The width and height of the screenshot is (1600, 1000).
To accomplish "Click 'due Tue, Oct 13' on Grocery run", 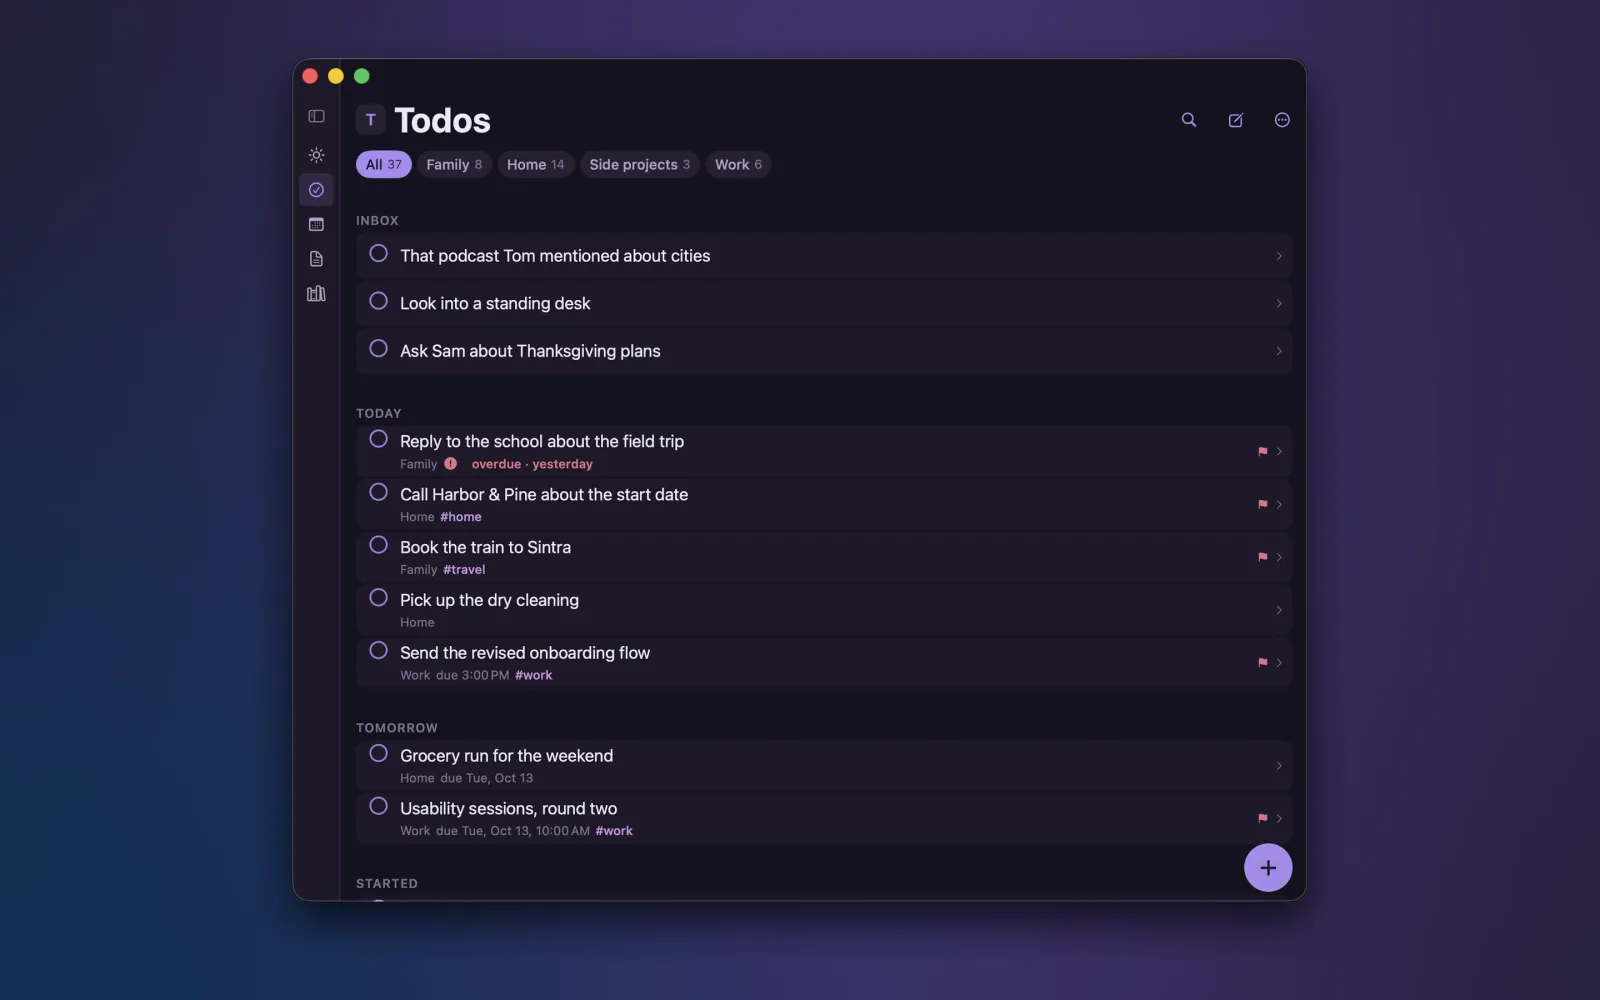I will point(487,778).
